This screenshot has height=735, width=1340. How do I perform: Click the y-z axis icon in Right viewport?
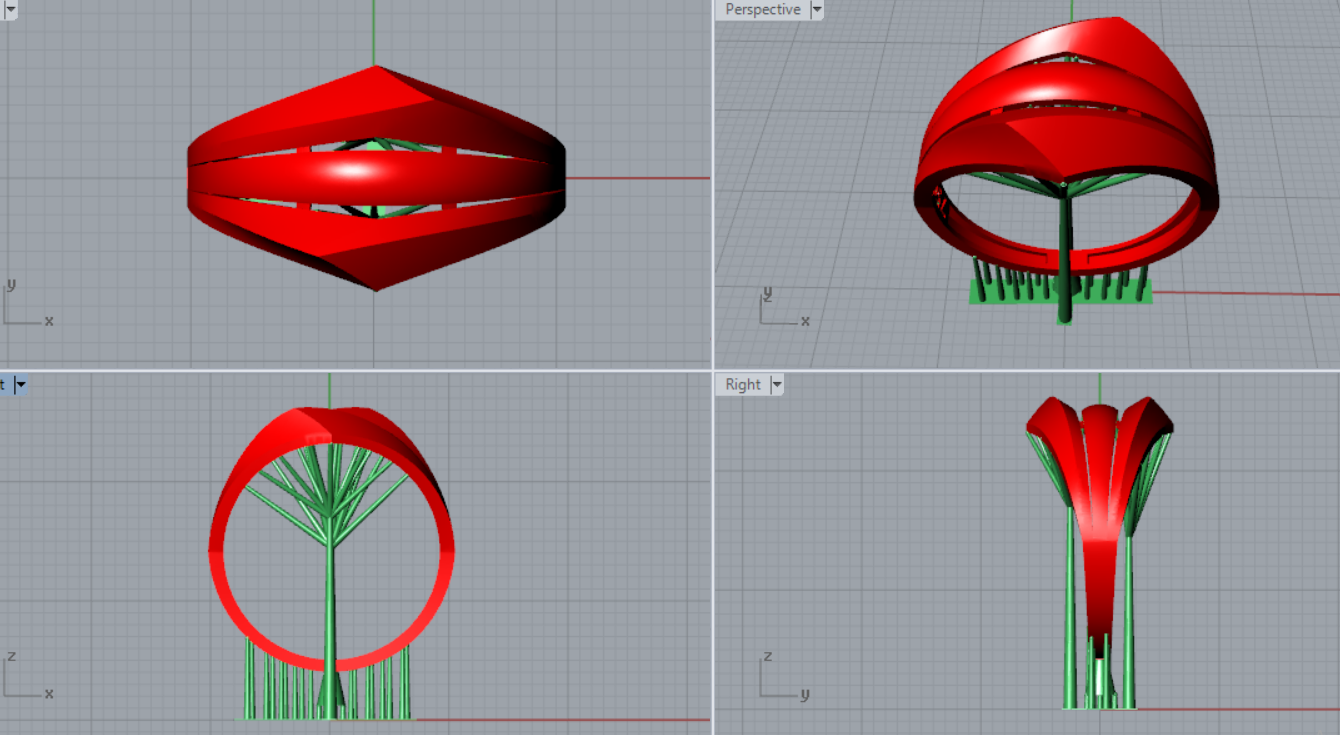pos(780,677)
